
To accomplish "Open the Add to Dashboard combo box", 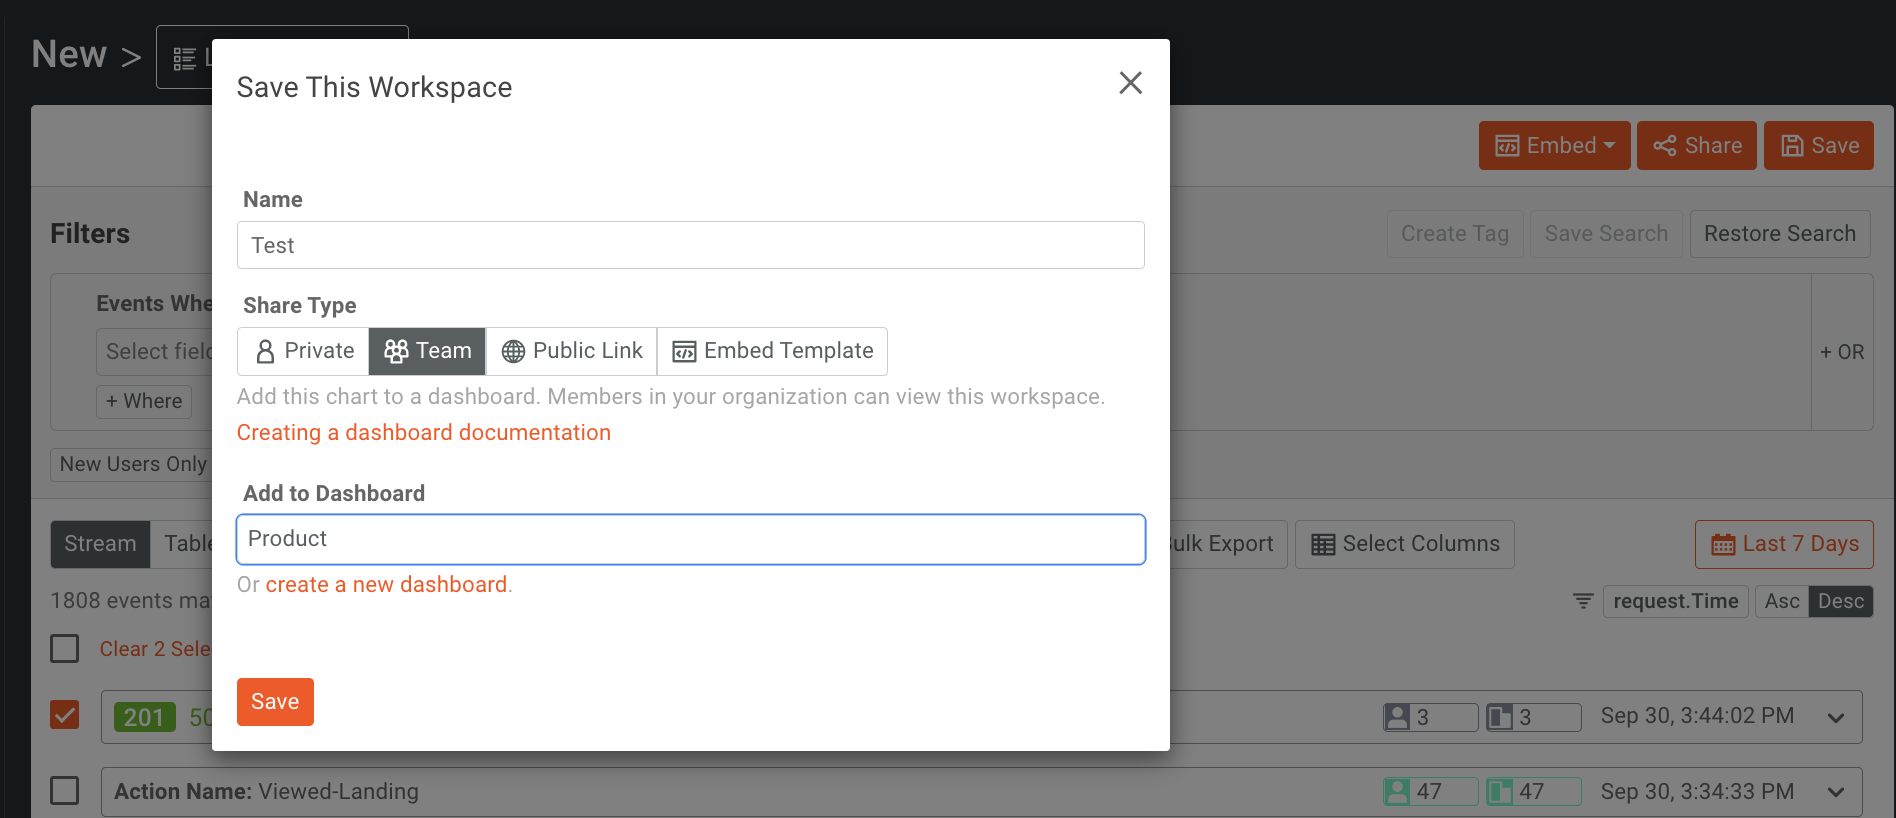I will click(690, 539).
